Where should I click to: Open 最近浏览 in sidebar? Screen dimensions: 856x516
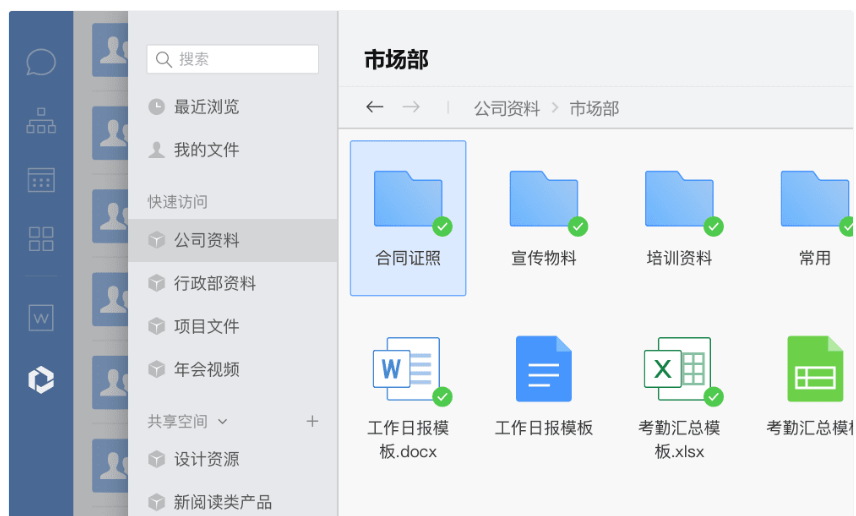coord(206,107)
